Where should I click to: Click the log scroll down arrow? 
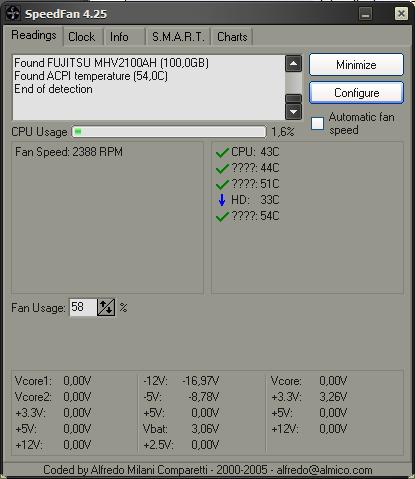point(294,112)
